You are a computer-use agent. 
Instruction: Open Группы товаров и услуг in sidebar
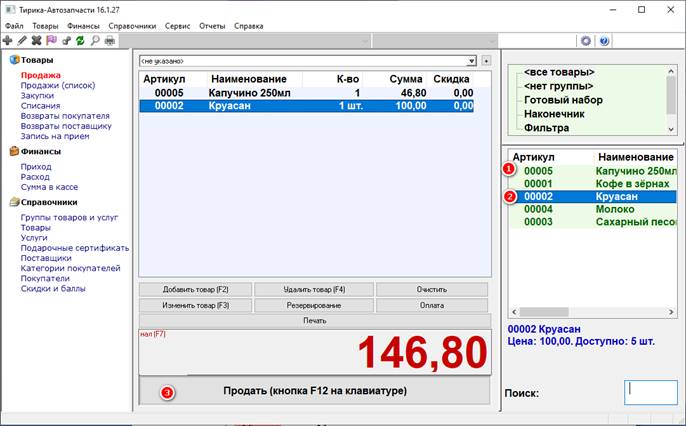click(70, 217)
